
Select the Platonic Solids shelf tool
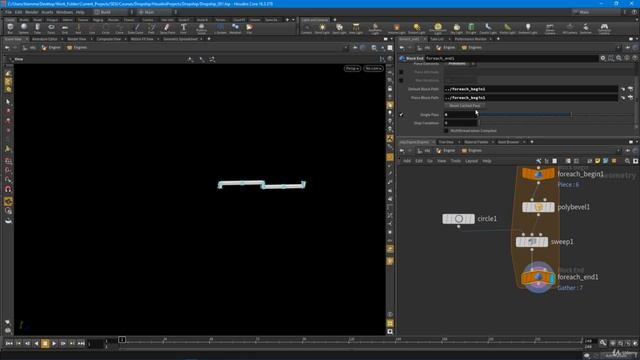tap(201, 29)
